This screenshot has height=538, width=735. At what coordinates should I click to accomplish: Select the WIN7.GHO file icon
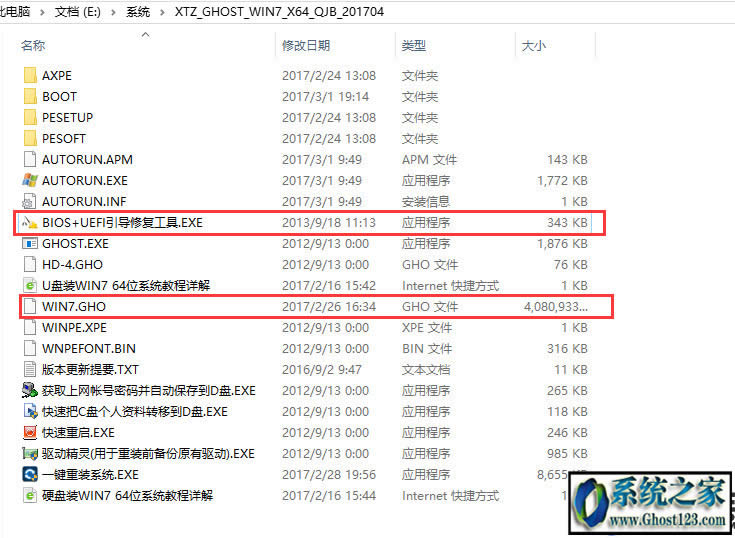tap(30, 307)
